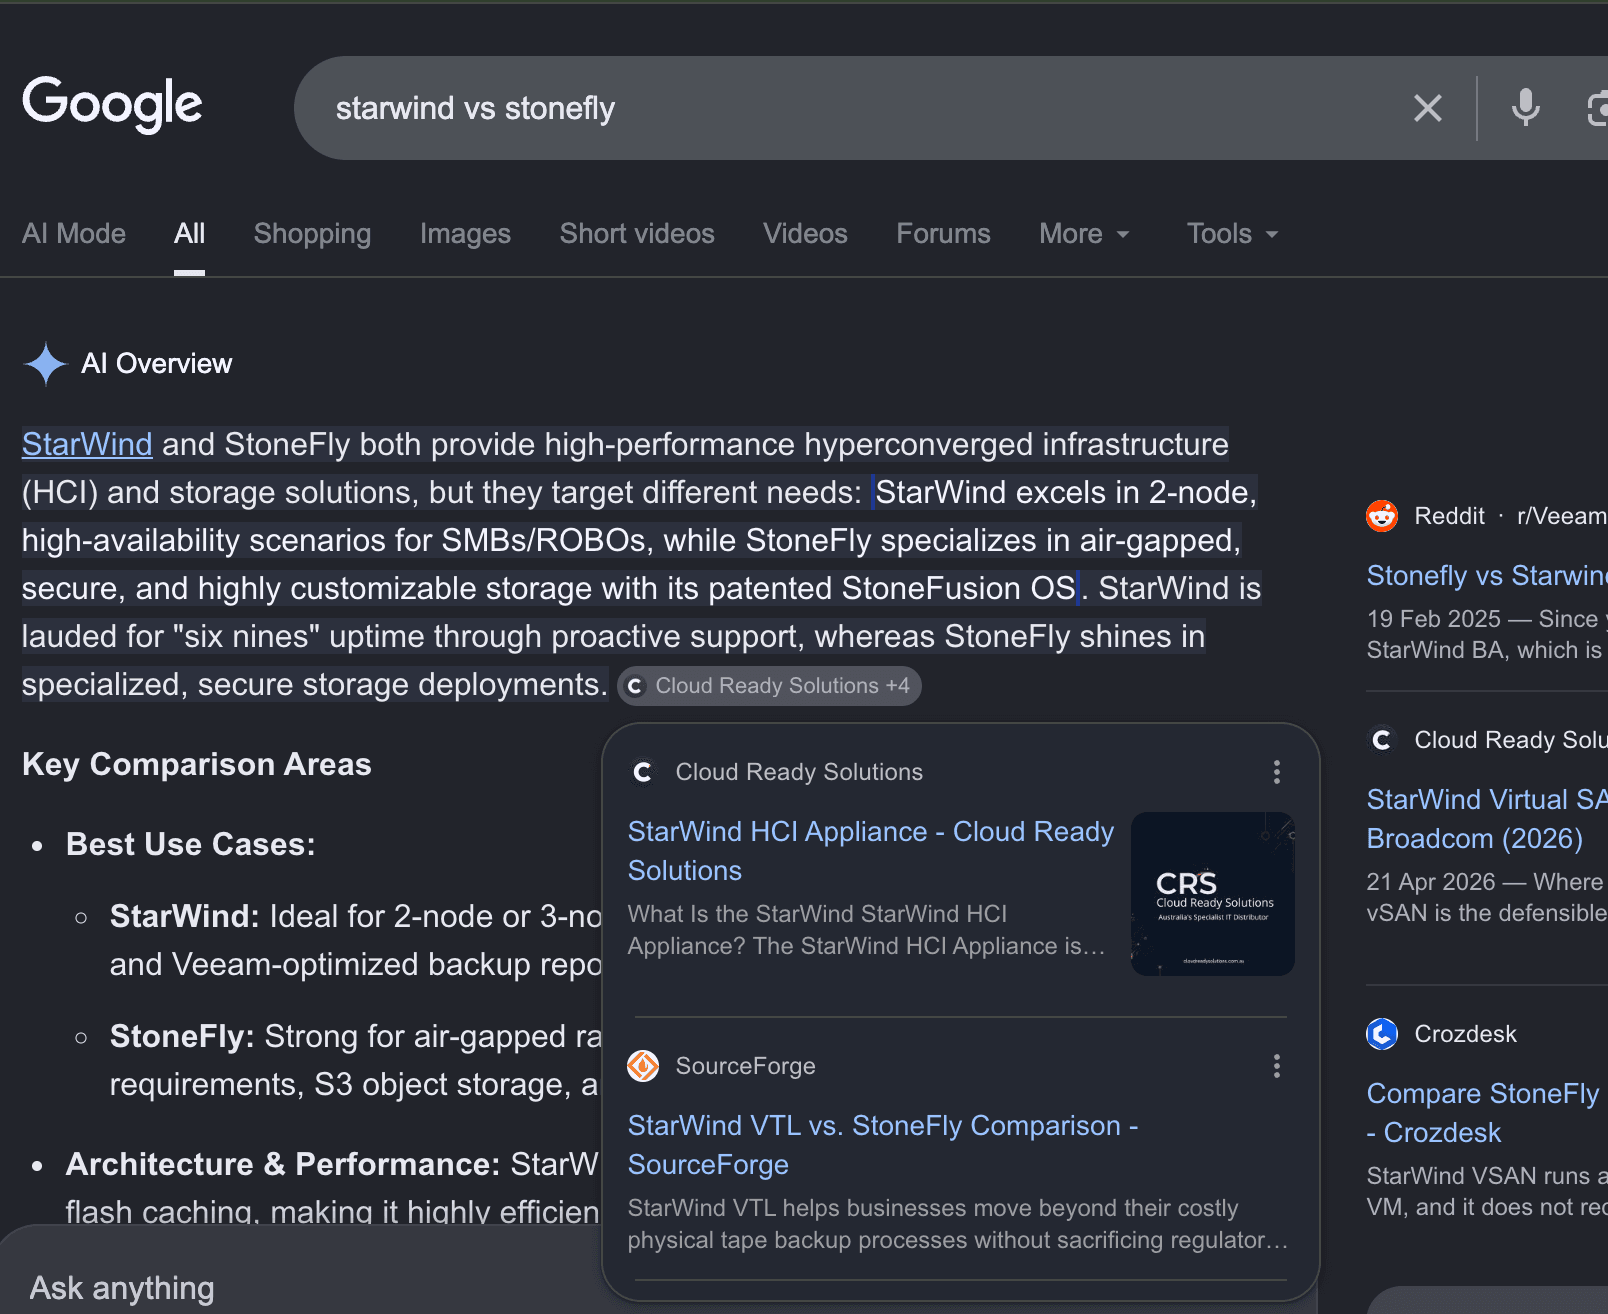Switch to Videos tab
Screen dimensions: 1608x1314
click(805, 234)
